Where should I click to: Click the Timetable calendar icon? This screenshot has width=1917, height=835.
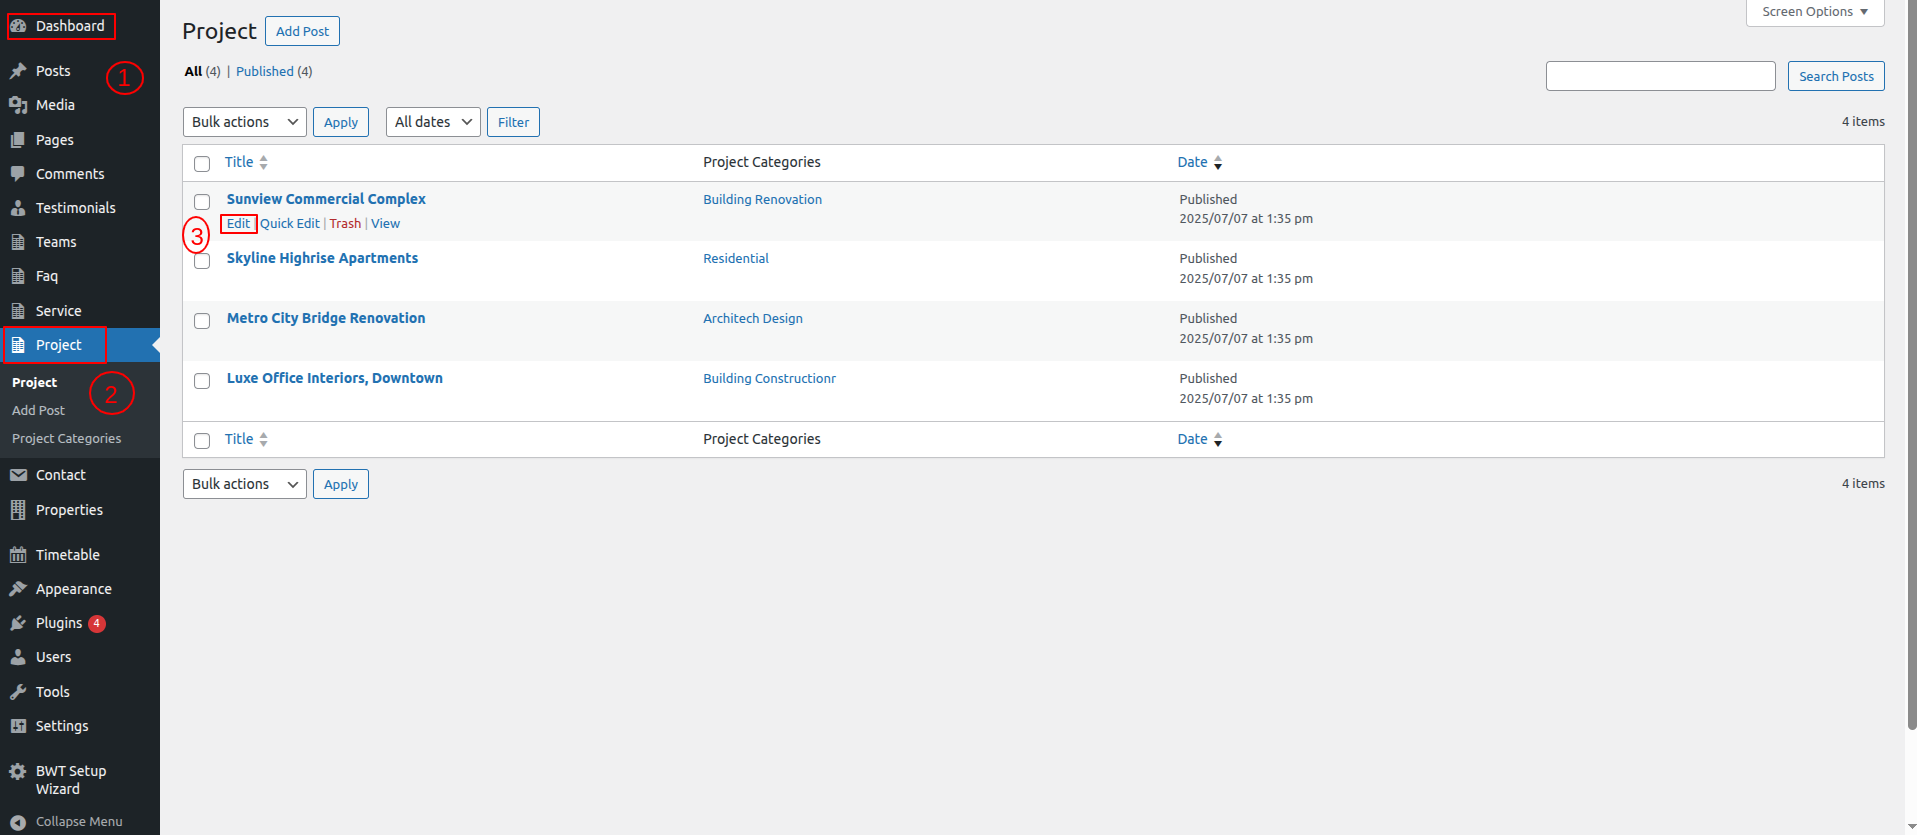click(18, 555)
